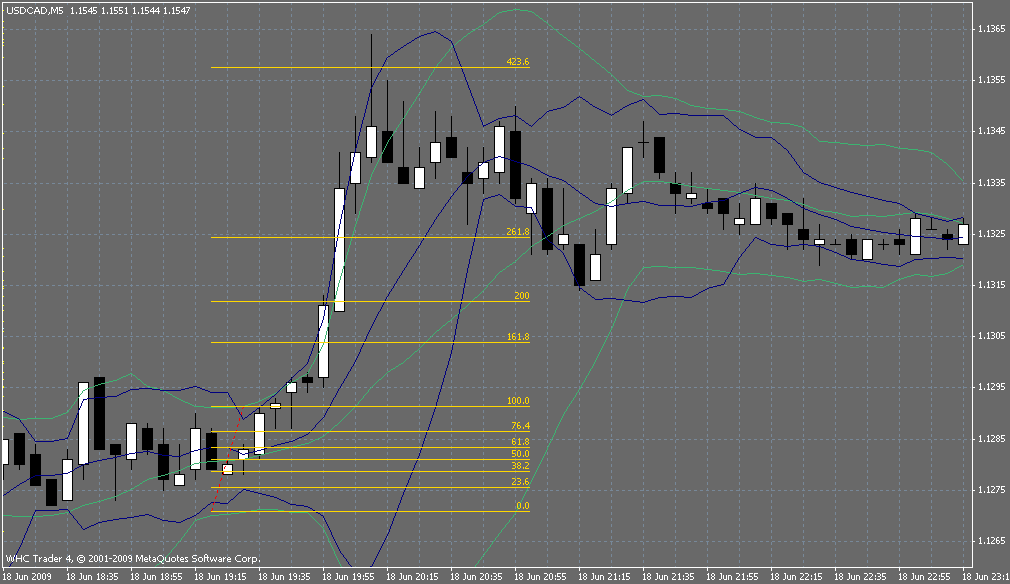
Task: Select the 423.6 Fibonacci level label
Action: click(x=518, y=62)
